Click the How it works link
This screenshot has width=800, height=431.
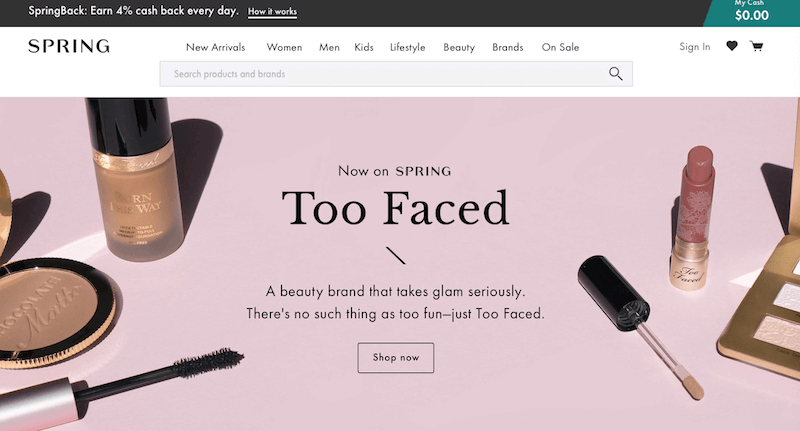tap(272, 12)
